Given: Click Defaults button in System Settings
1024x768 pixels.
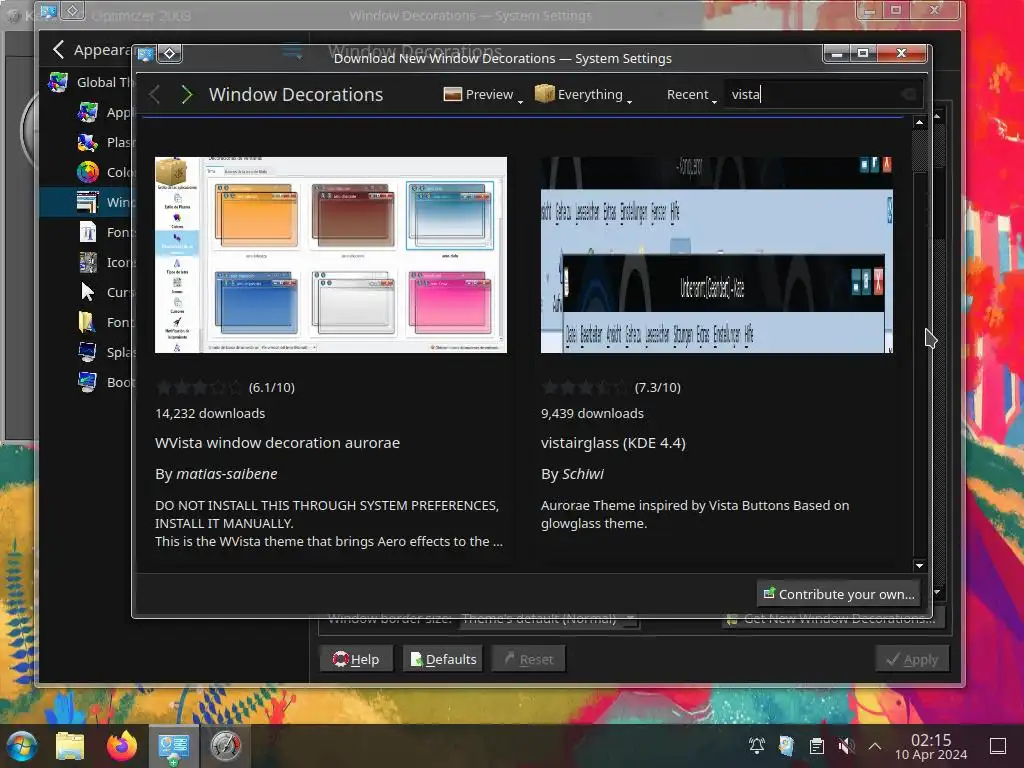Looking at the screenshot, I should tap(443, 660).
